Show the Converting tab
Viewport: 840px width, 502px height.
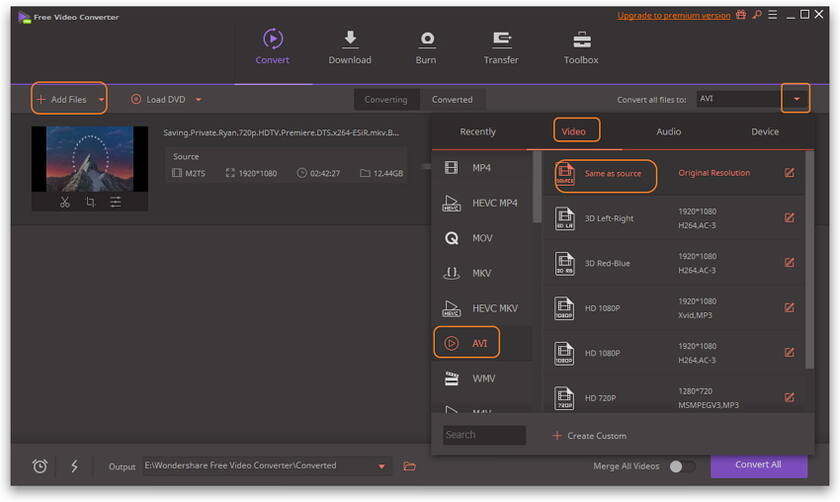(386, 100)
